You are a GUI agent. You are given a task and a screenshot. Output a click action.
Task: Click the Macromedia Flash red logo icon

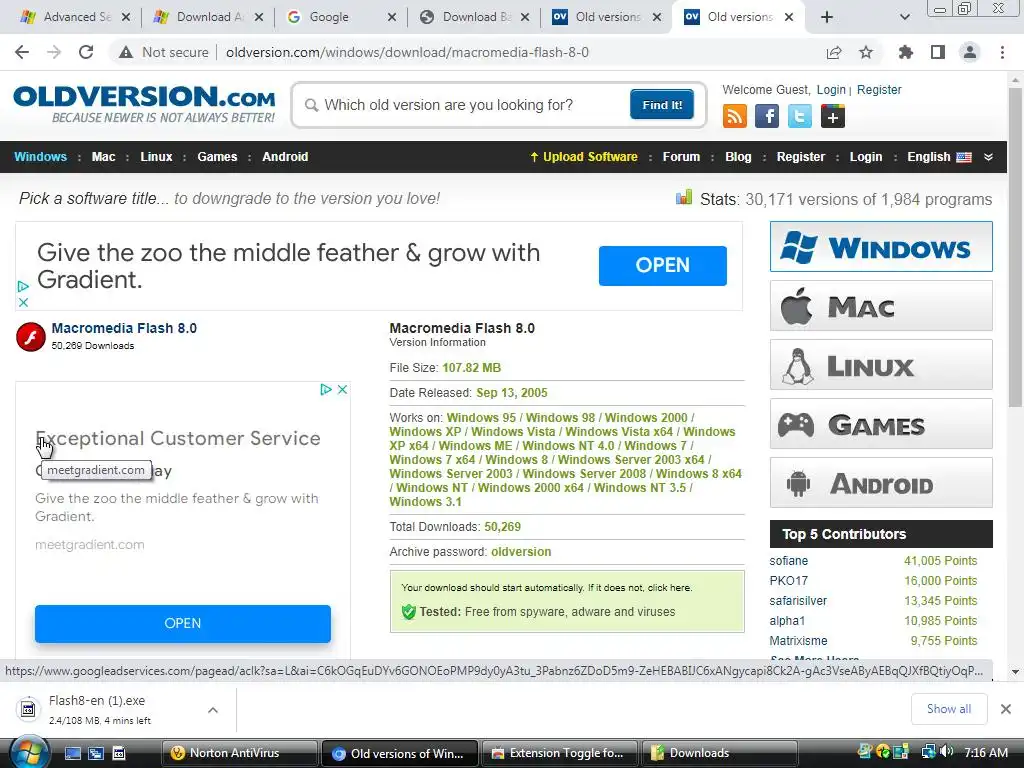coord(31,337)
